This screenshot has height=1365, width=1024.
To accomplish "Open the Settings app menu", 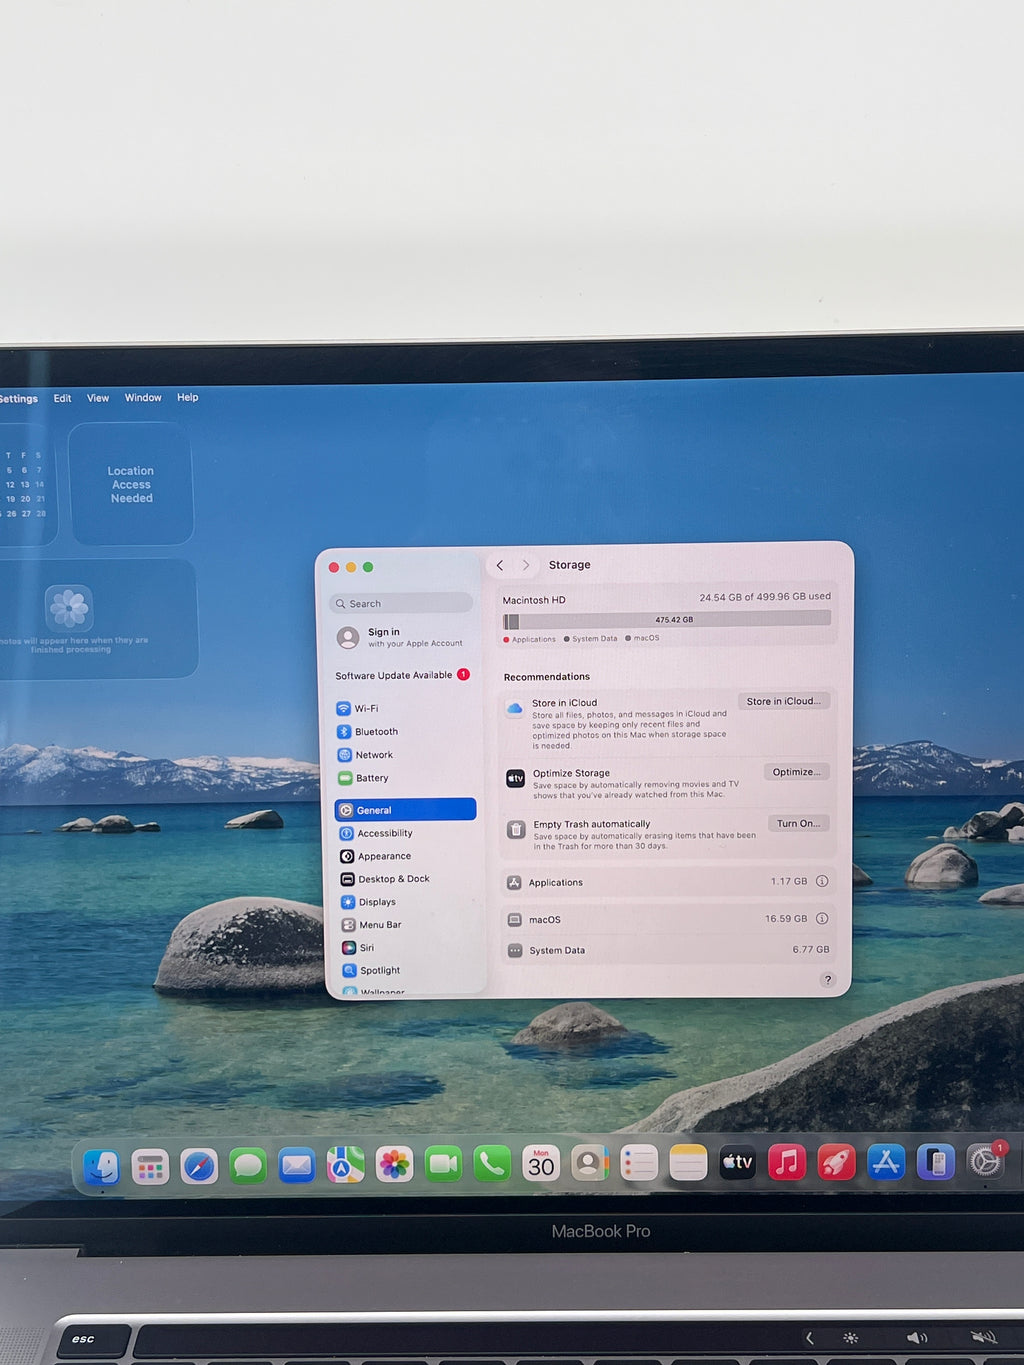I will tap(18, 399).
